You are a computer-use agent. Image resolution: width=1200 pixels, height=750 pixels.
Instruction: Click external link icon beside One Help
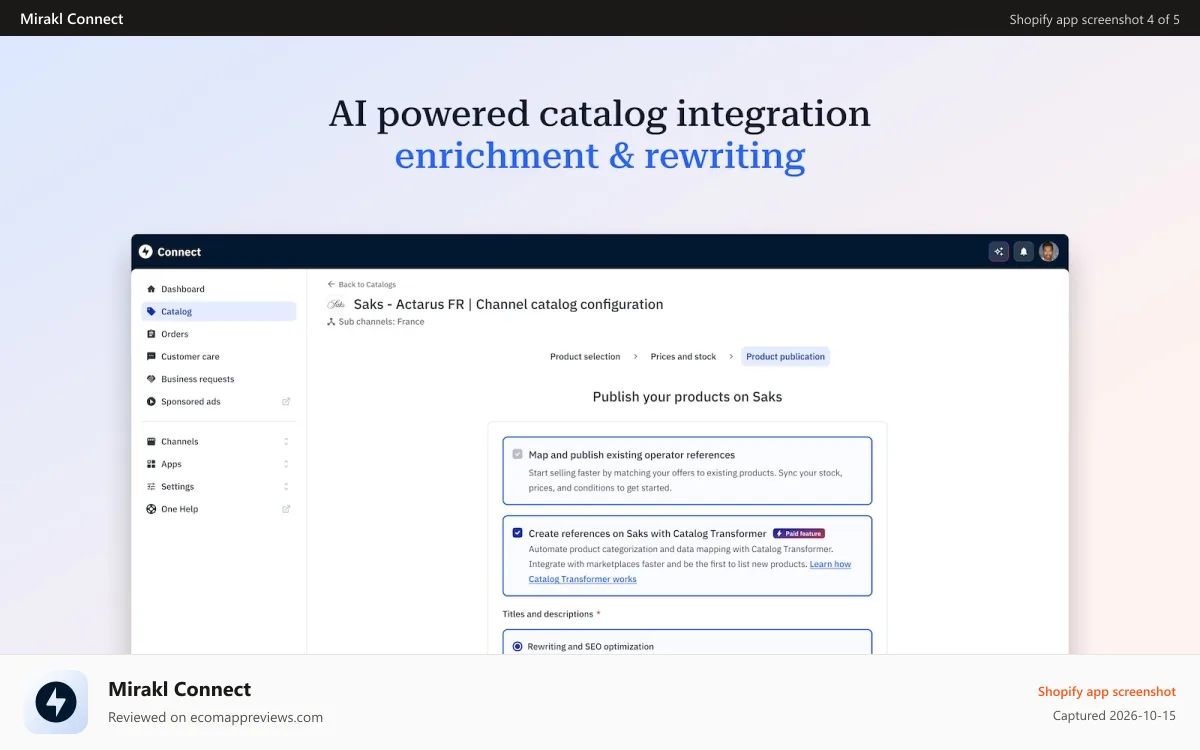coord(286,509)
